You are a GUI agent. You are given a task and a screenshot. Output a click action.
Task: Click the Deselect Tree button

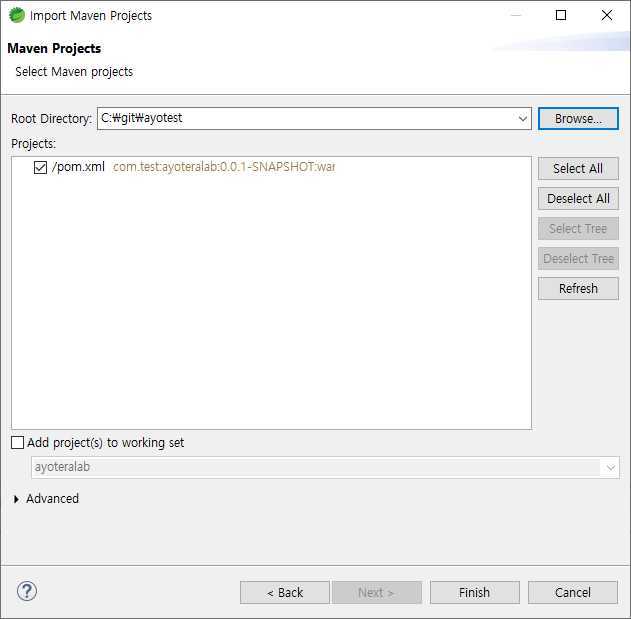[x=578, y=258]
